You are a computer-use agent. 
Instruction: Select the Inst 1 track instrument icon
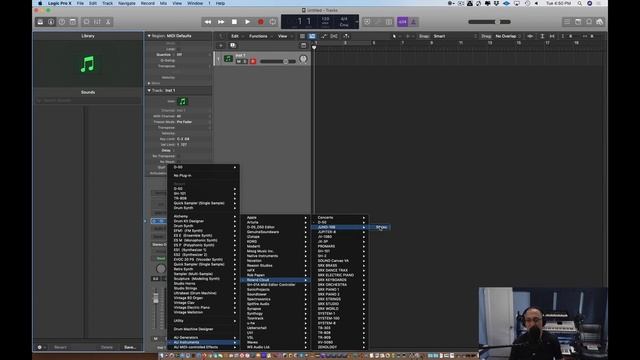coord(228,59)
